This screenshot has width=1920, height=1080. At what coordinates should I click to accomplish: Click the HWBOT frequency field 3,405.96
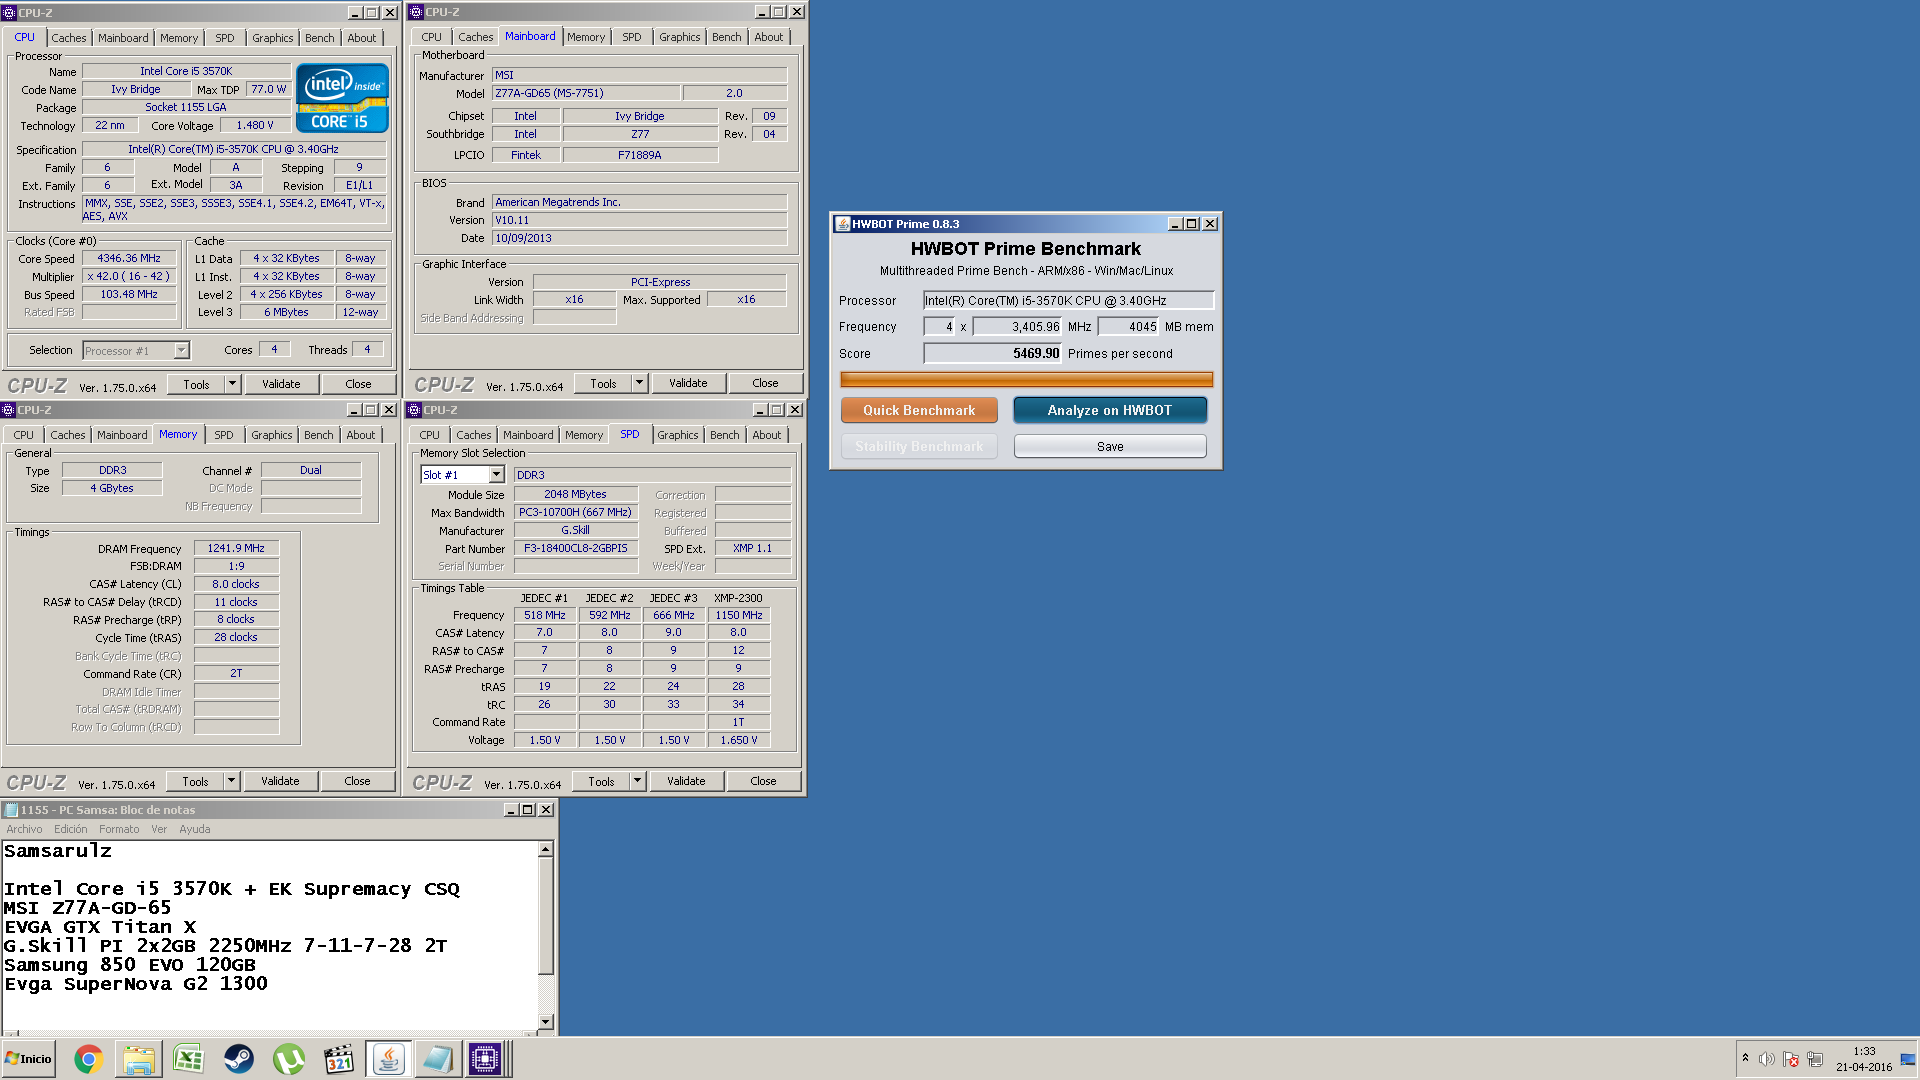coord(1017,327)
